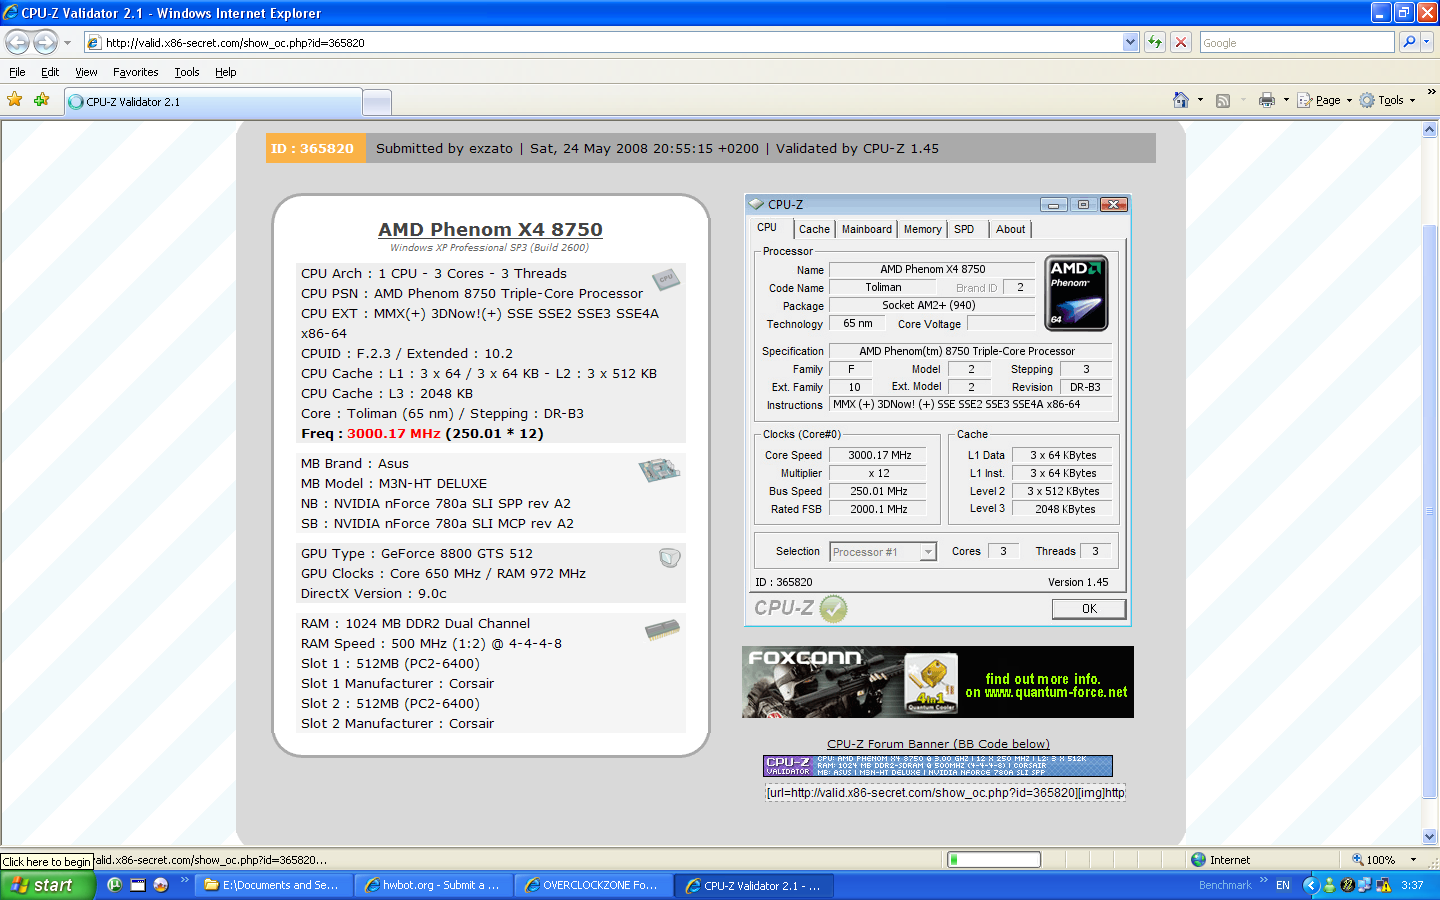Click the green Messenger tray icon
Screen dimensions: 1440x900
click(x=1329, y=885)
